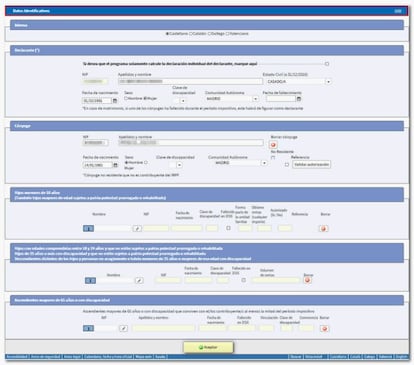Click the red Borrar cónyuge icon
This screenshot has width=414, height=365.
pyautogui.click(x=273, y=145)
